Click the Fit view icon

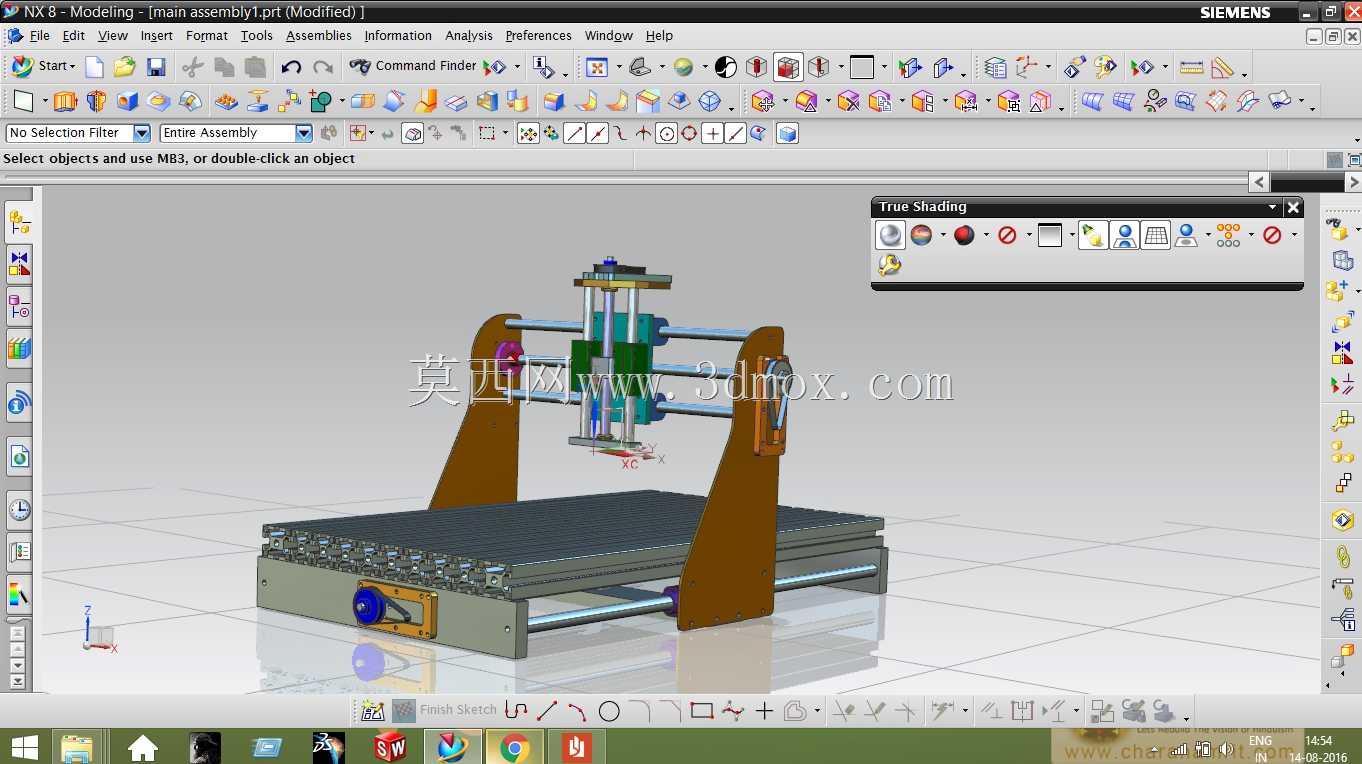click(x=597, y=67)
